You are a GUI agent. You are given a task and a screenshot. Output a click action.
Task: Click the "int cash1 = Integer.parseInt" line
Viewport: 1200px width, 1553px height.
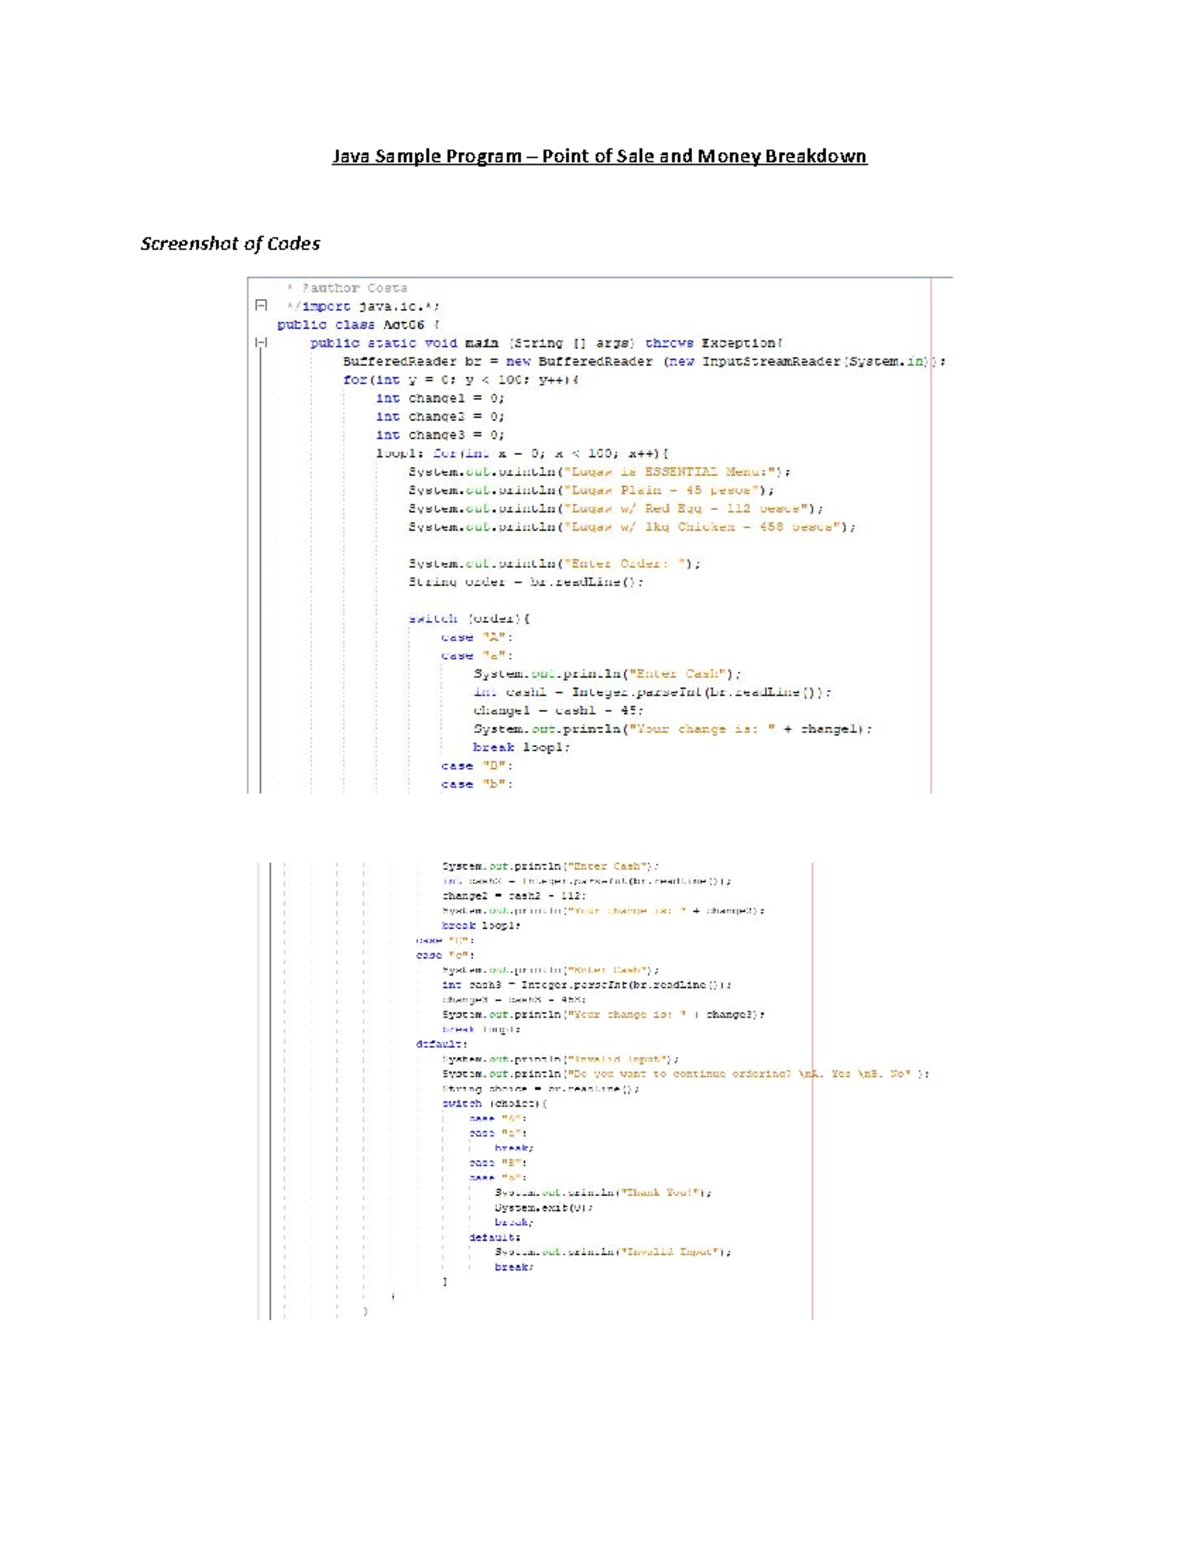point(653,693)
